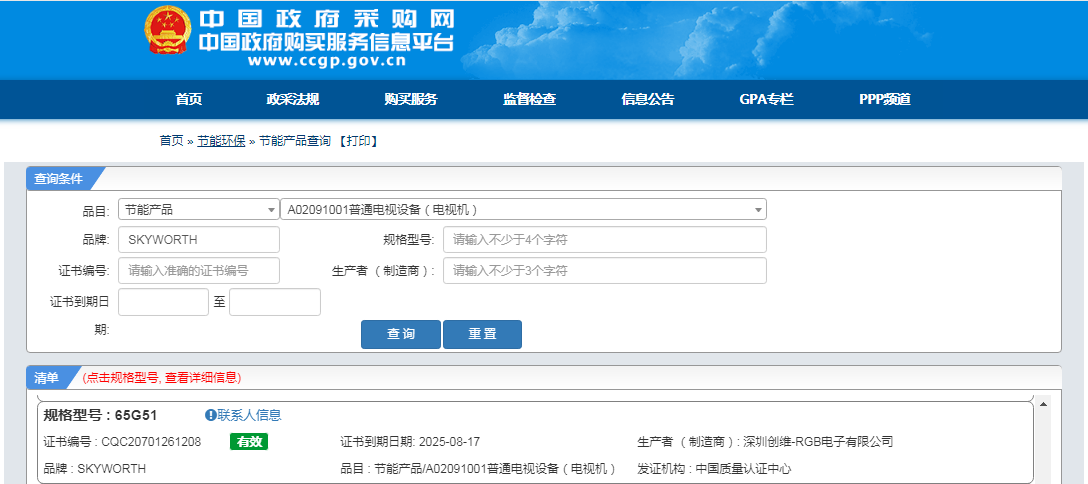
Task: Click the 规格型号 input field
Action: coord(604,240)
